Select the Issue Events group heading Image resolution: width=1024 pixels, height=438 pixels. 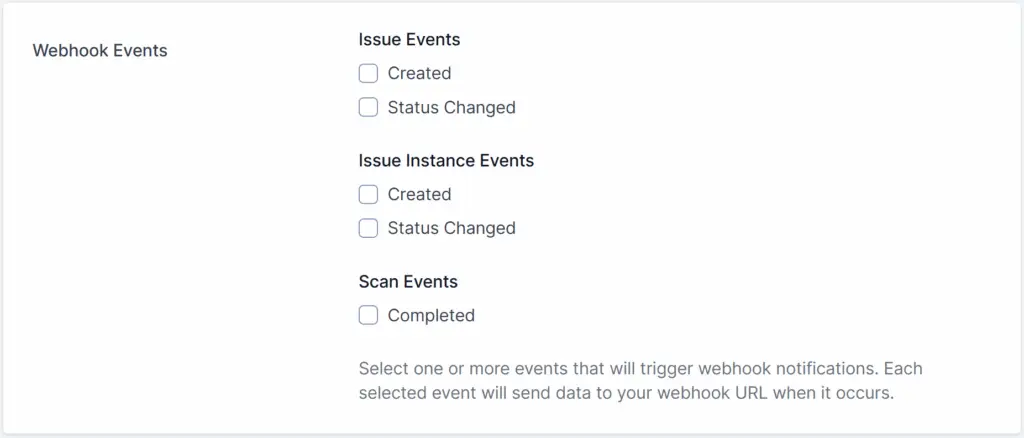pyautogui.click(x=409, y=40)
